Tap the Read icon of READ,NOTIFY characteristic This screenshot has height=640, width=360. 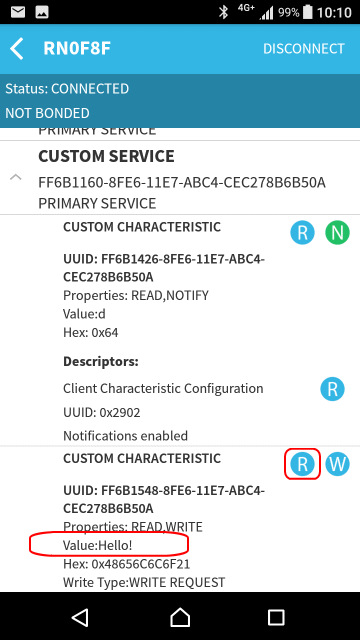[x=302, y=233]
